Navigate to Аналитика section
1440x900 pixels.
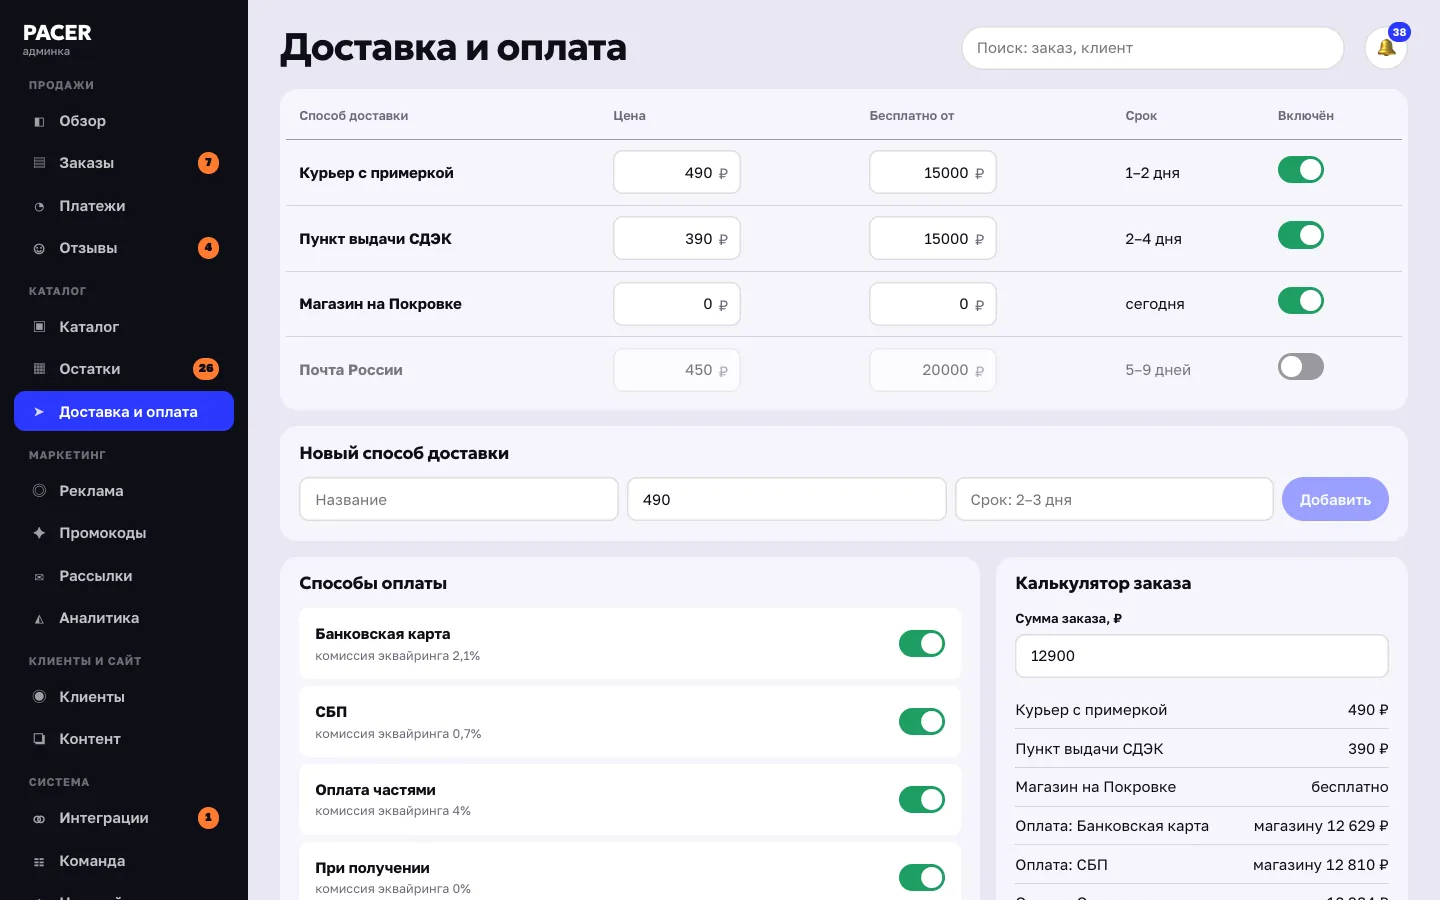124,618
